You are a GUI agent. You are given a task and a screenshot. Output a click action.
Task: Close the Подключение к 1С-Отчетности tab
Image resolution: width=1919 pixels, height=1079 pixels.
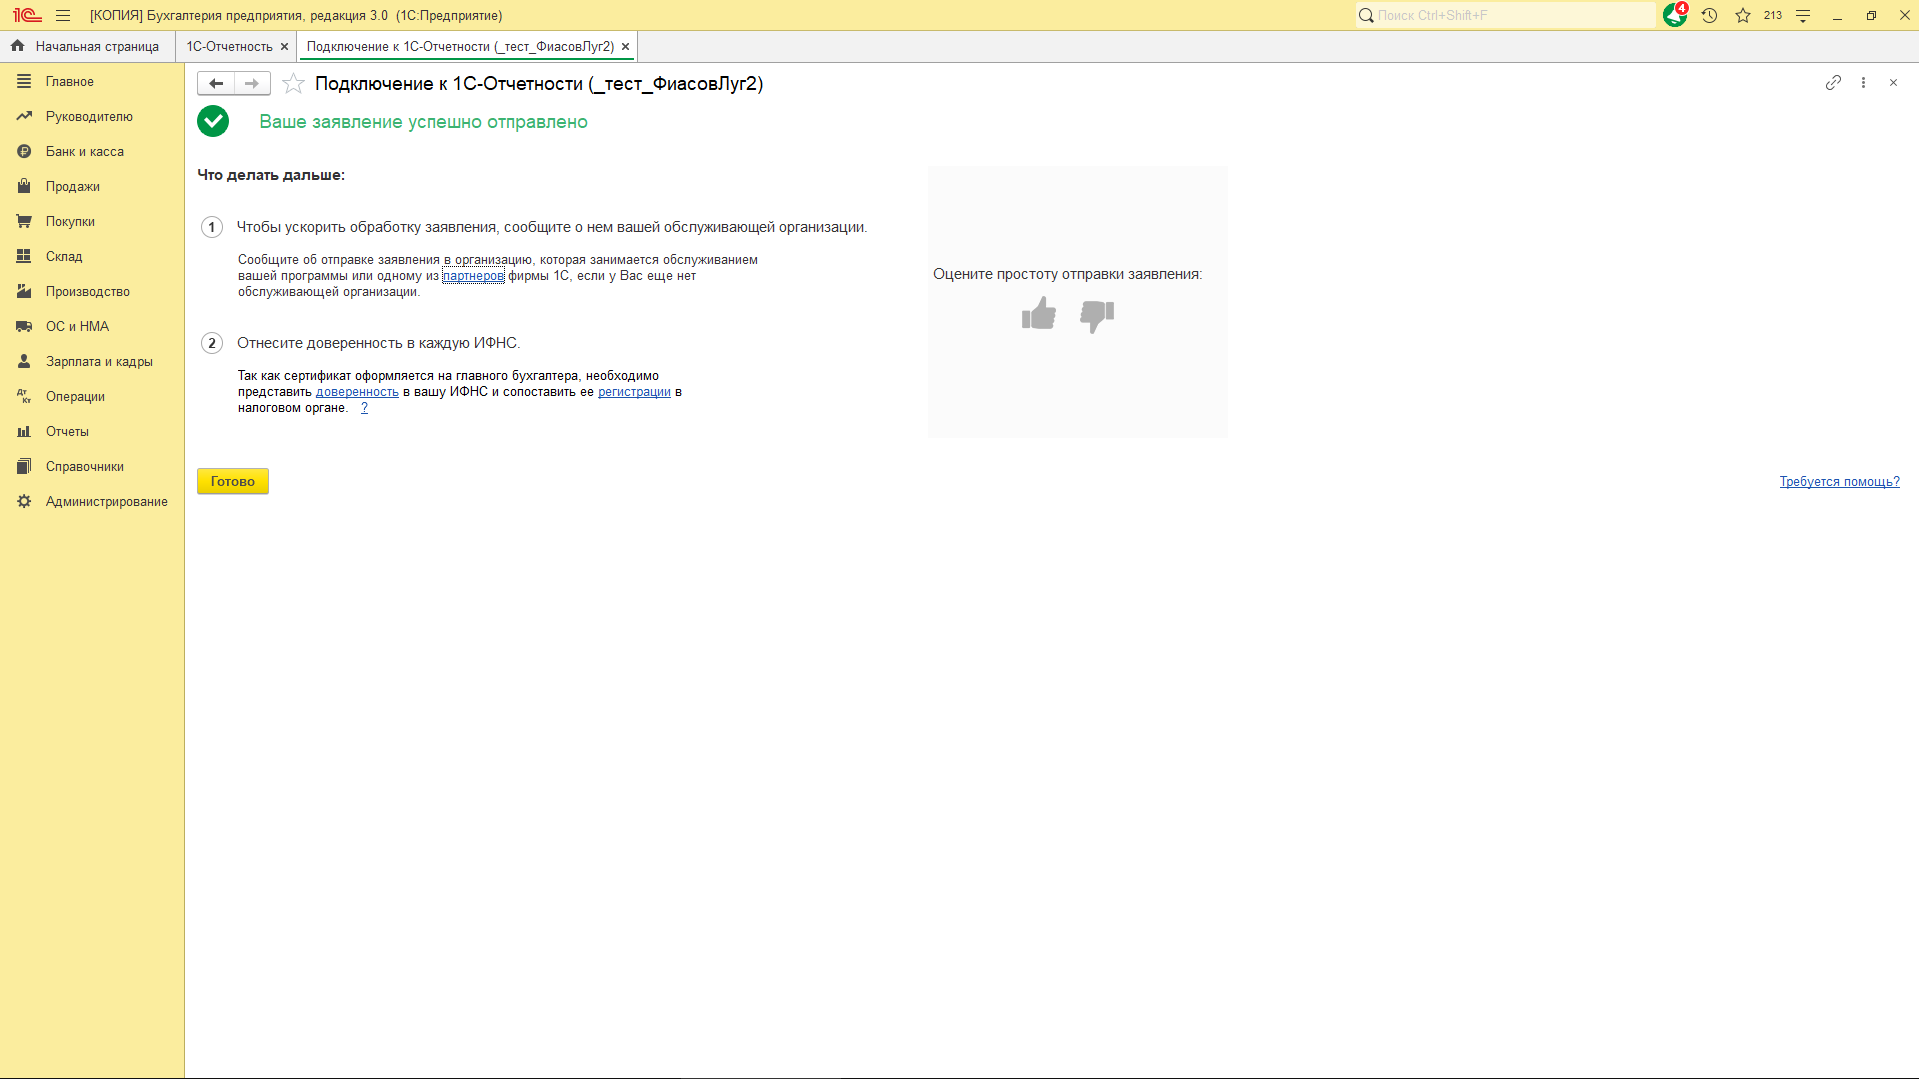pos(626,47)
